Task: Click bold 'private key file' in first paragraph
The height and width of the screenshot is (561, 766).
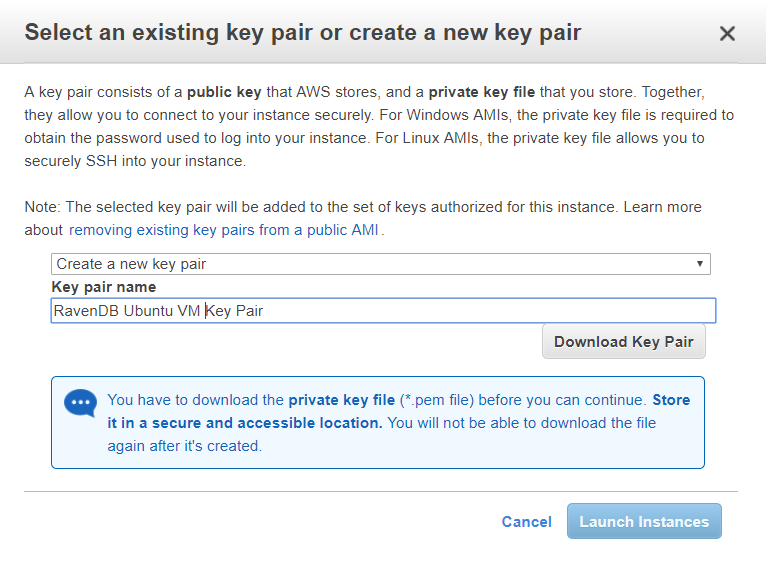Action: [482, 92]
